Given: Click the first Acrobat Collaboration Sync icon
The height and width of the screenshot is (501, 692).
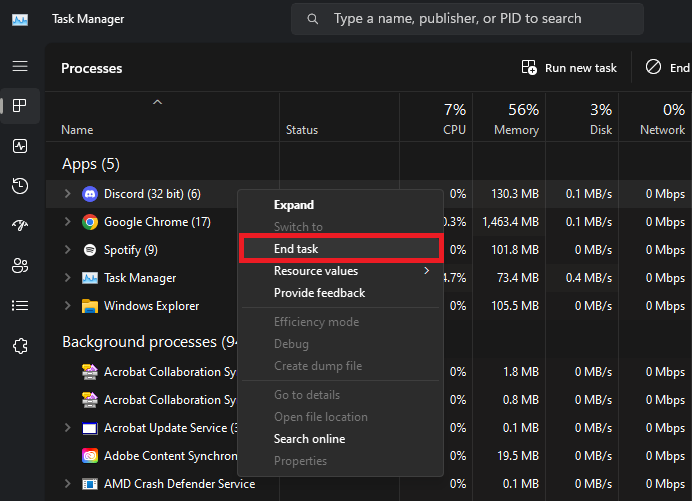Looking at the screenshot, I should (90, 372).
